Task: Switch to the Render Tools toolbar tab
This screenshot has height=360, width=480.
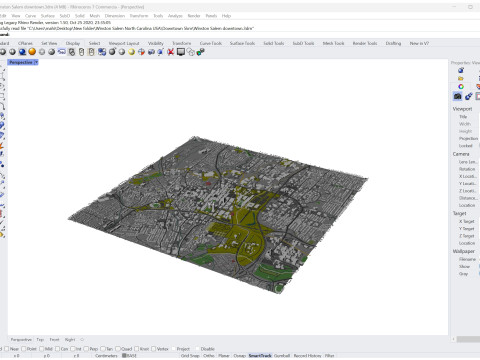Action: tap(365, 43)
